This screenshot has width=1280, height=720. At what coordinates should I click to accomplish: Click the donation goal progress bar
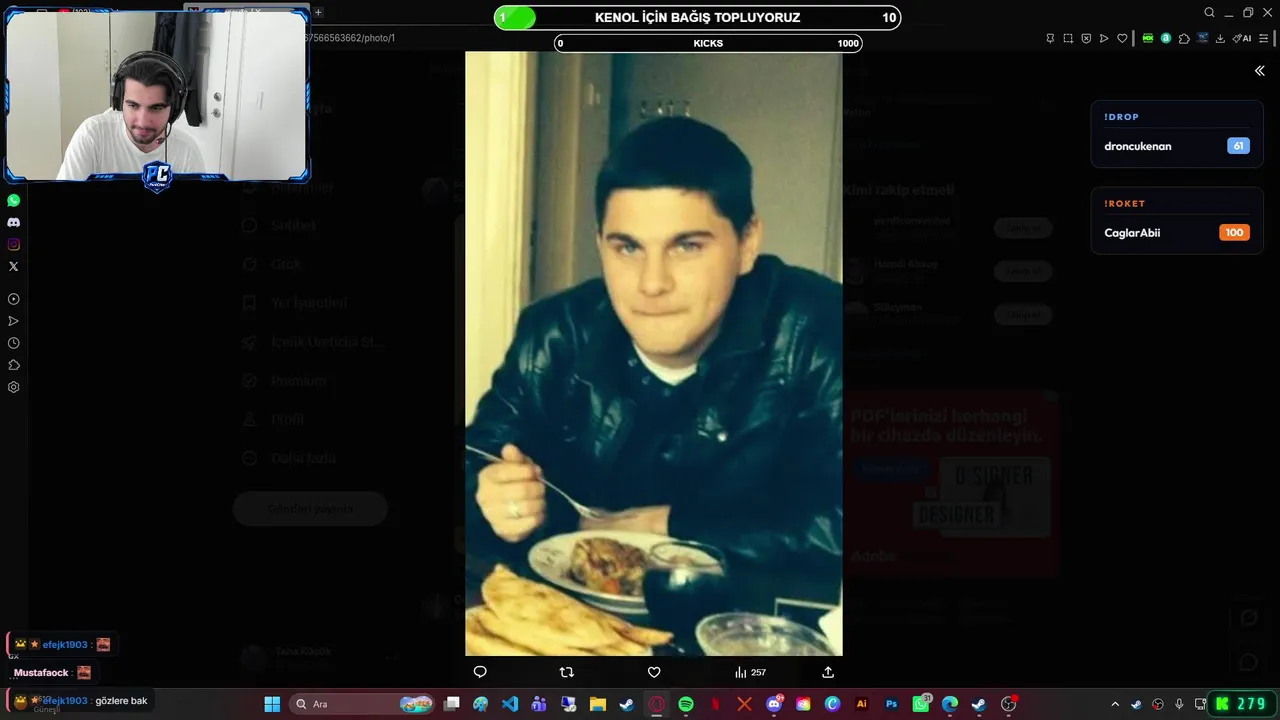click(698, 17)
